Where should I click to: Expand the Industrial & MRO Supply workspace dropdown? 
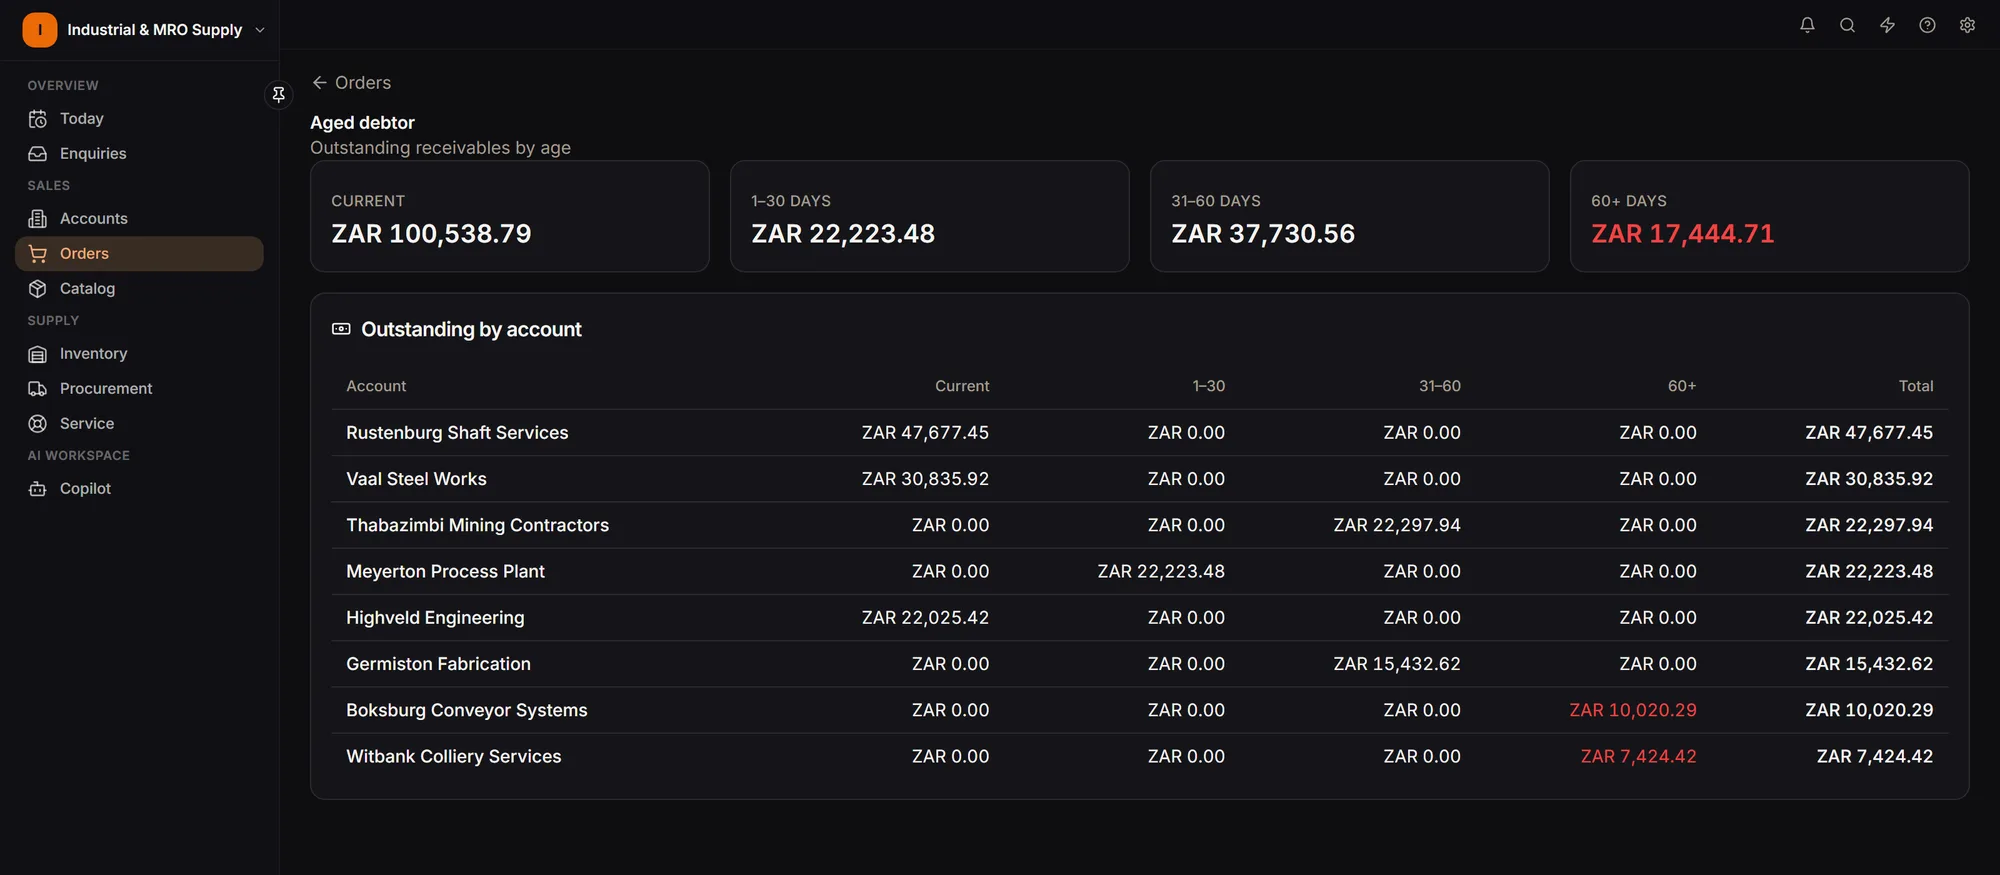(x=145, y=30)
